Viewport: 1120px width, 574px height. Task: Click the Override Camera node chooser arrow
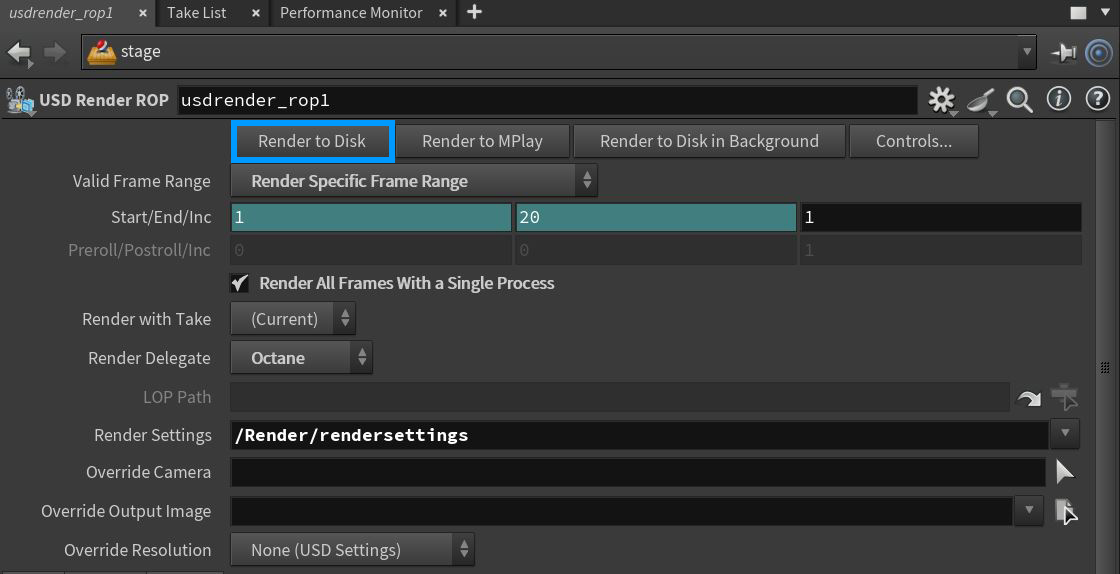1065,472
